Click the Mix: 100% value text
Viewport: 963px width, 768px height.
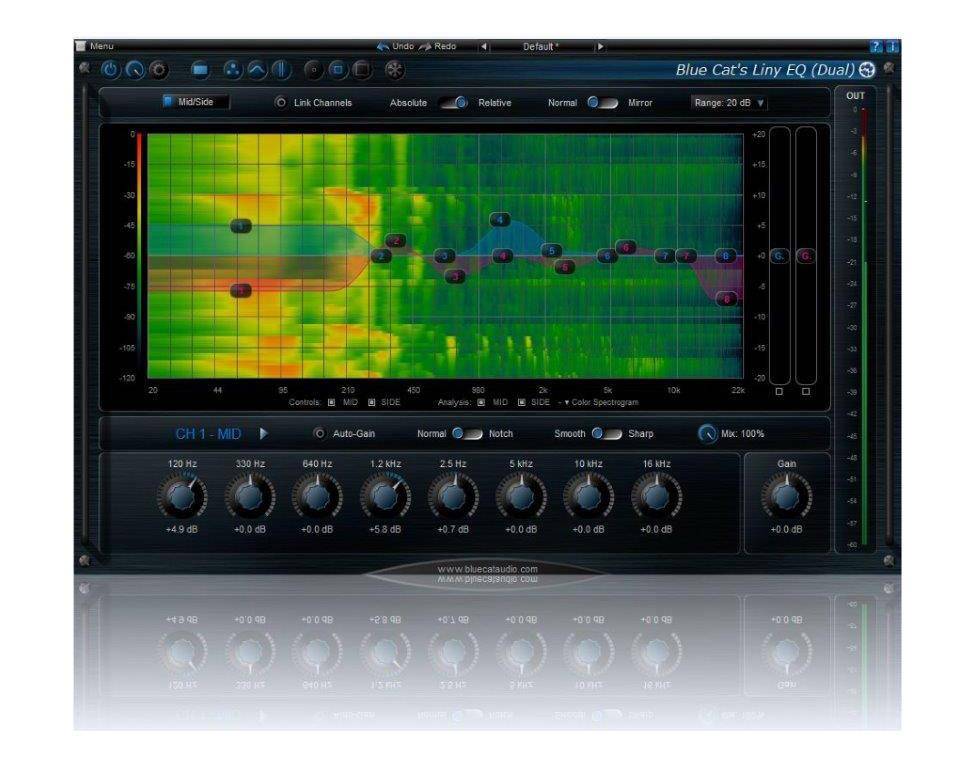[743, 434]
